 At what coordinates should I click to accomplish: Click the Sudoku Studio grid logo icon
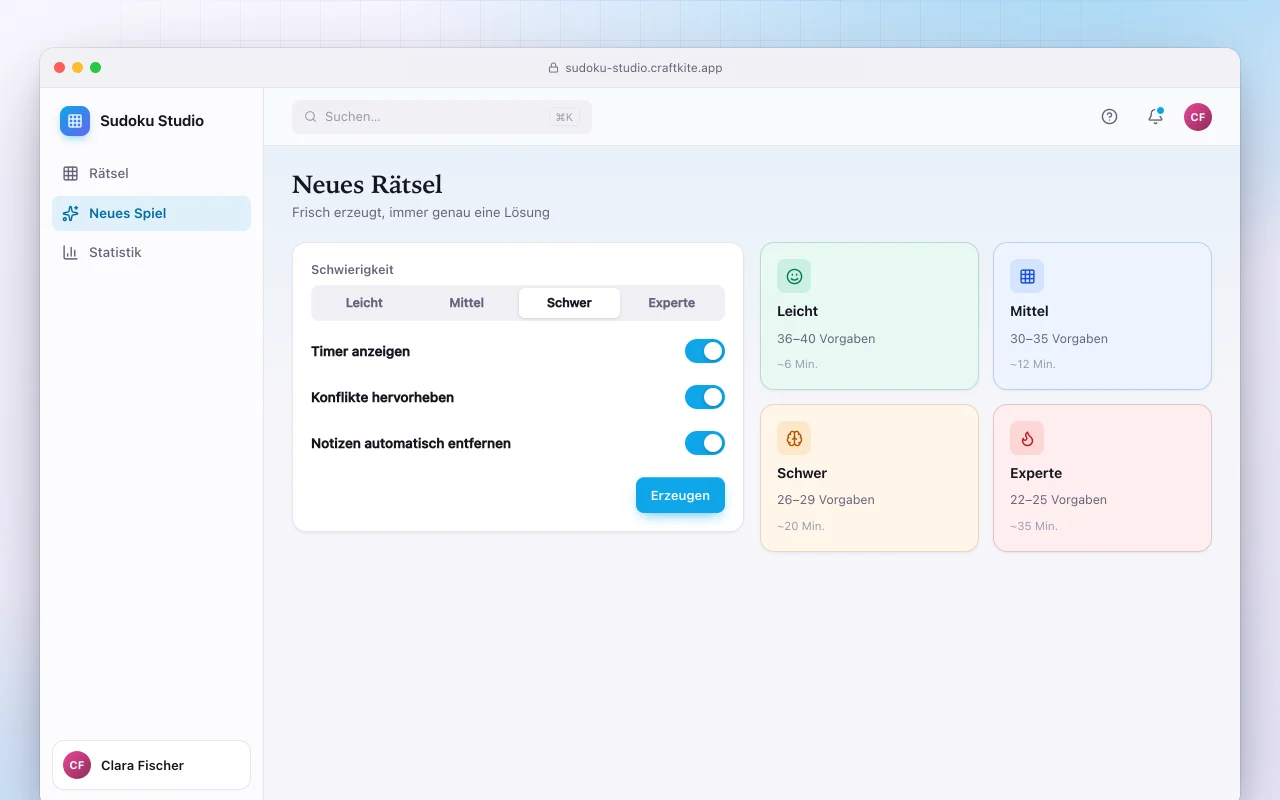click(x=75, y=121)
